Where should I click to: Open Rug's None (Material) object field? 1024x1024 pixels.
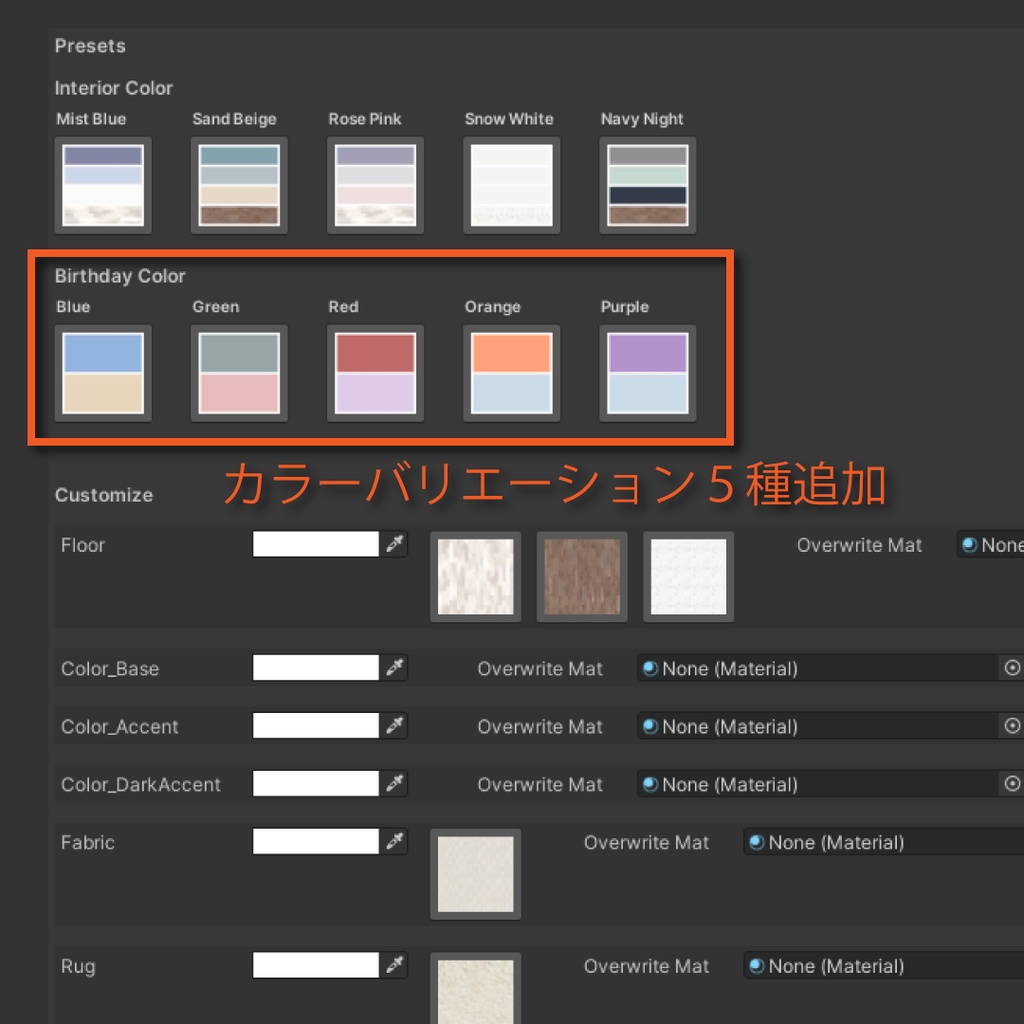(880, 966)
